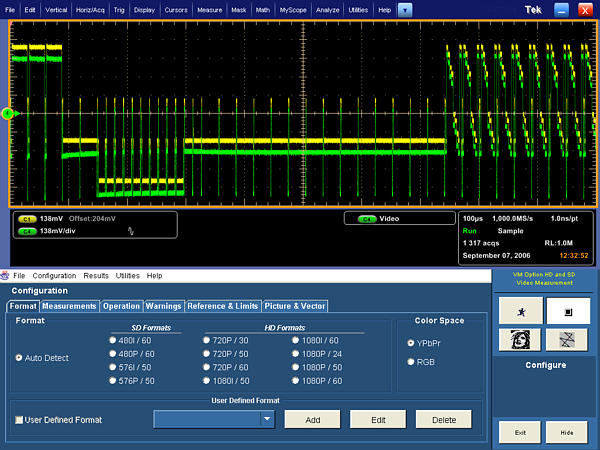Enable the User Defined Format checkbox
Image resolution: width=600 pixels, height=450 pixels.
(20, 420)
